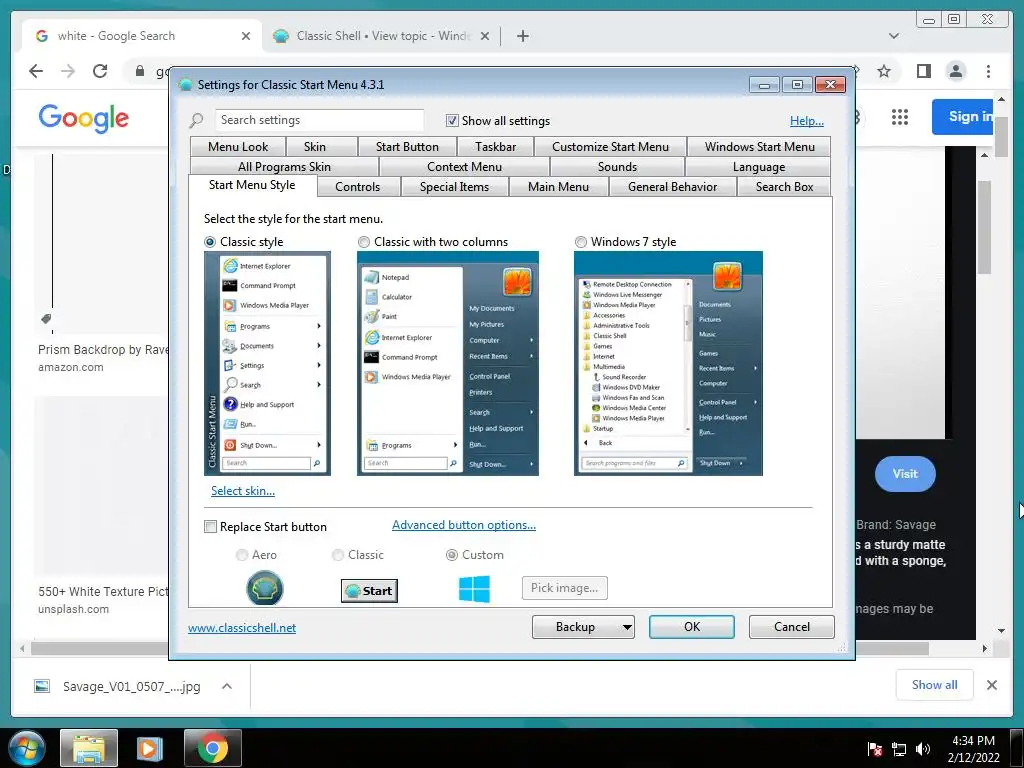Switch to the Context Menu tab
Viewport: 1024px width, 768px height.
pos(464,167)
